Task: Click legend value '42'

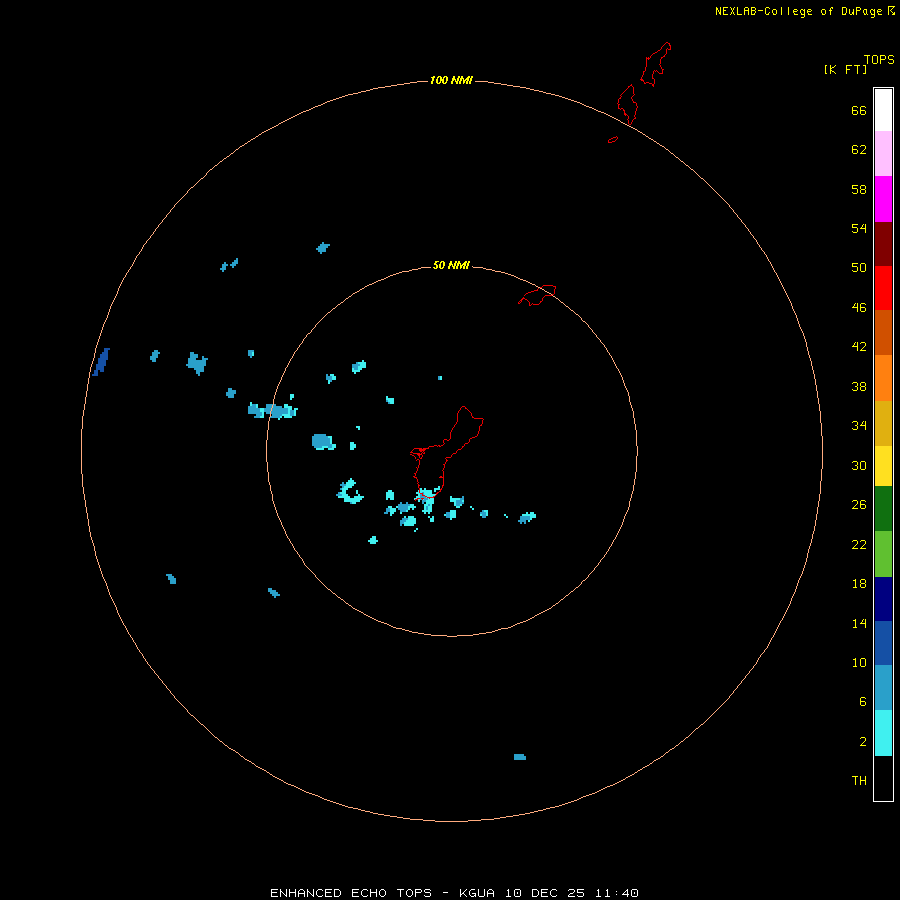Action: 859,347
